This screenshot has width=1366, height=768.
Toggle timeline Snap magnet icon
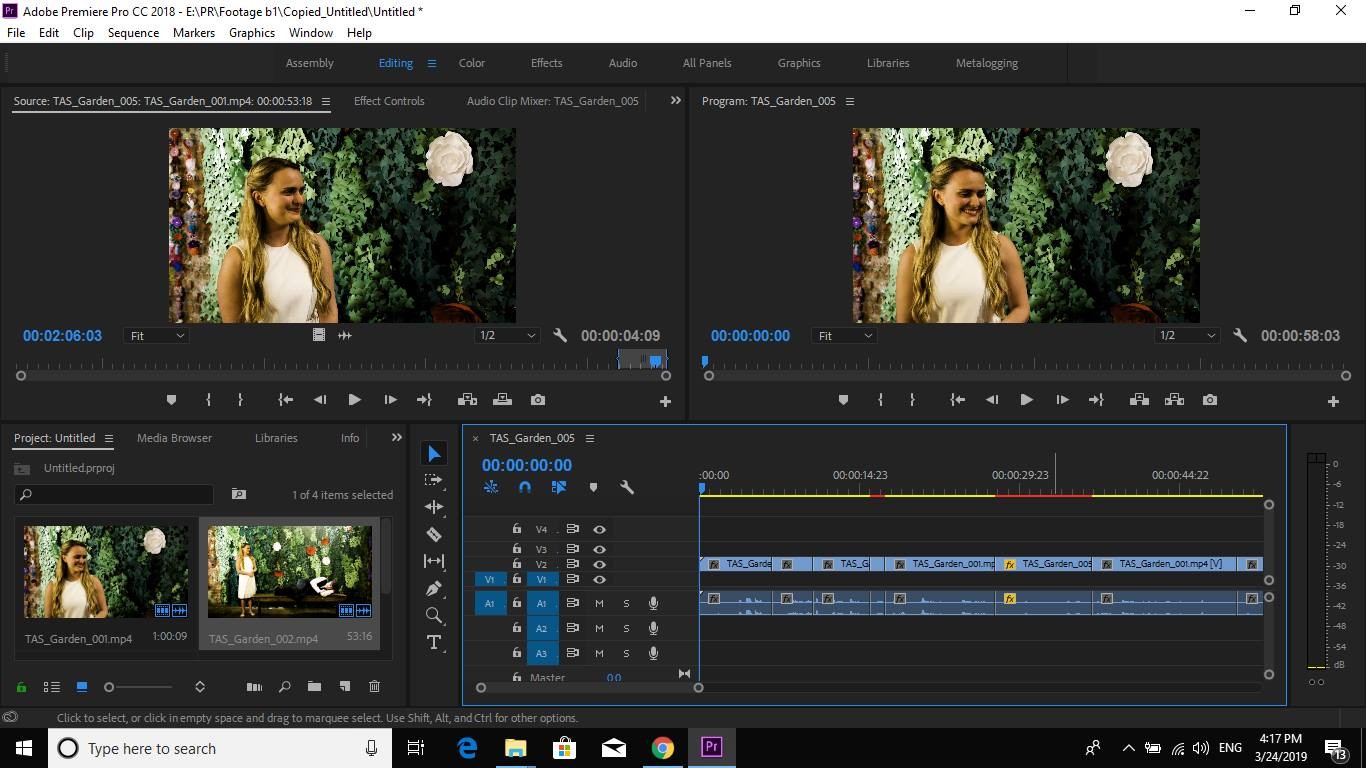click(525, 487)
